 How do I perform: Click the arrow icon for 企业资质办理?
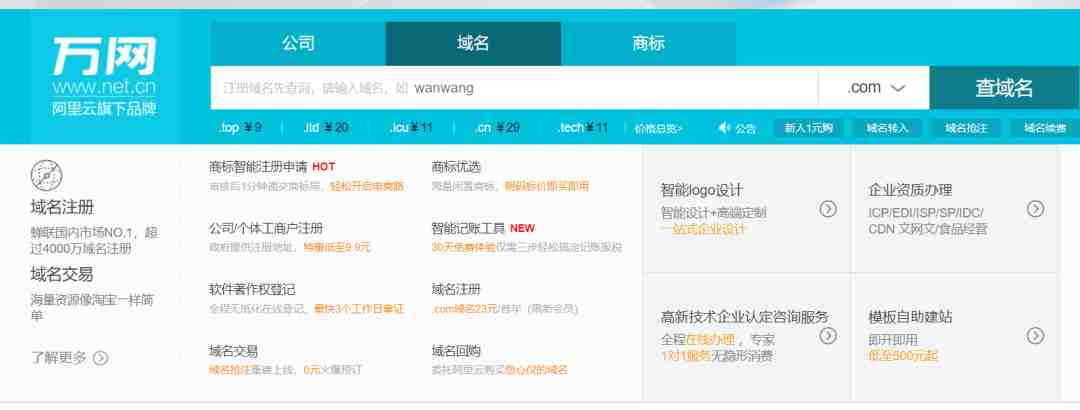[1035, 209]
